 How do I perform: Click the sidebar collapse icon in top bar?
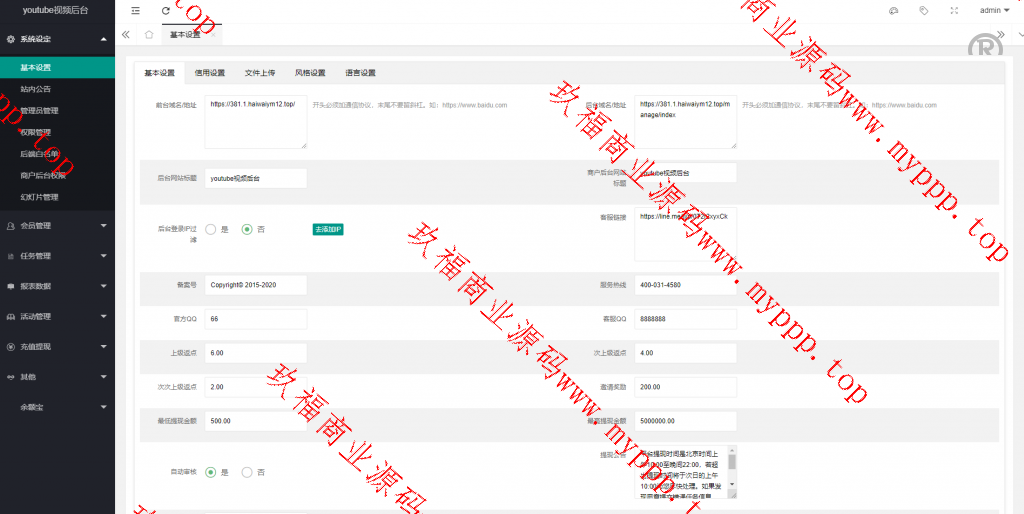click(135, 11)
